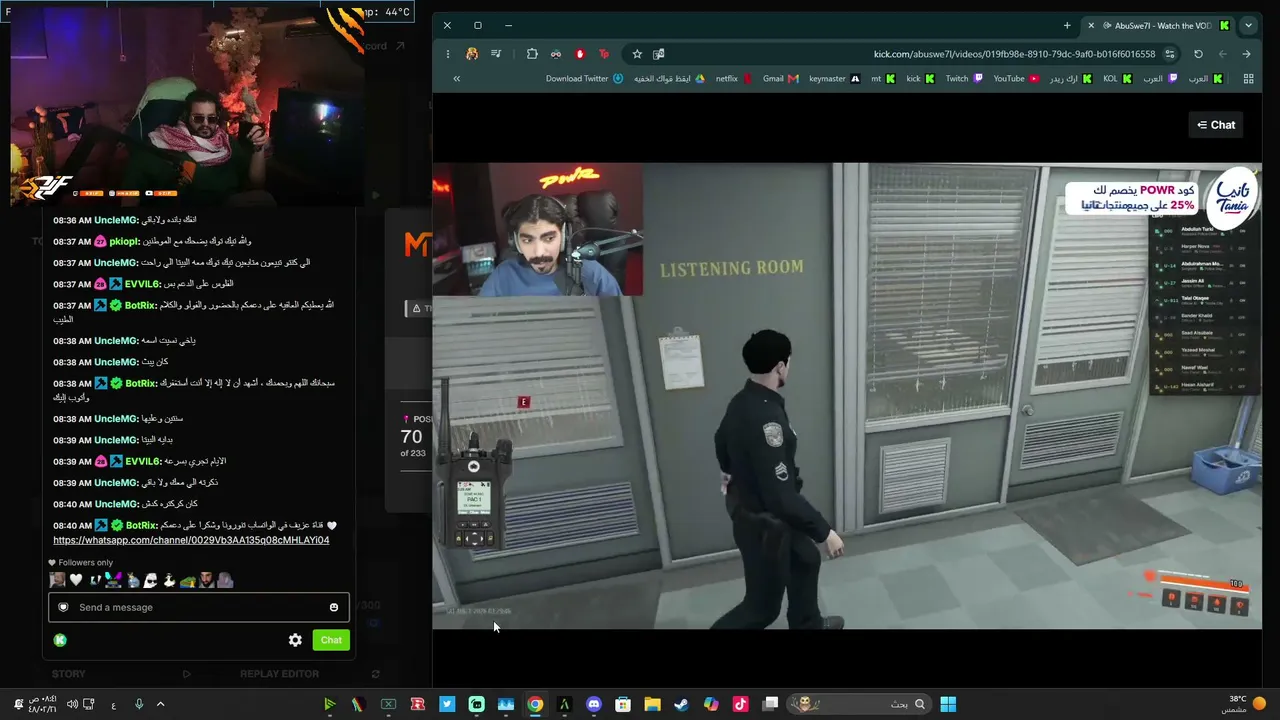The height and width of the screenshot is (720, 1280).
Task: Click the green Chat send button
Action: pyautogui.click(x=331, y=640)
